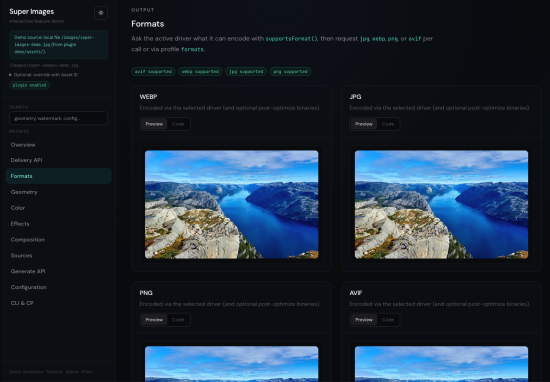Open the Geometry section
Image resolution: width=550 pixels, height=382 pixels.
tap(59, 192)
